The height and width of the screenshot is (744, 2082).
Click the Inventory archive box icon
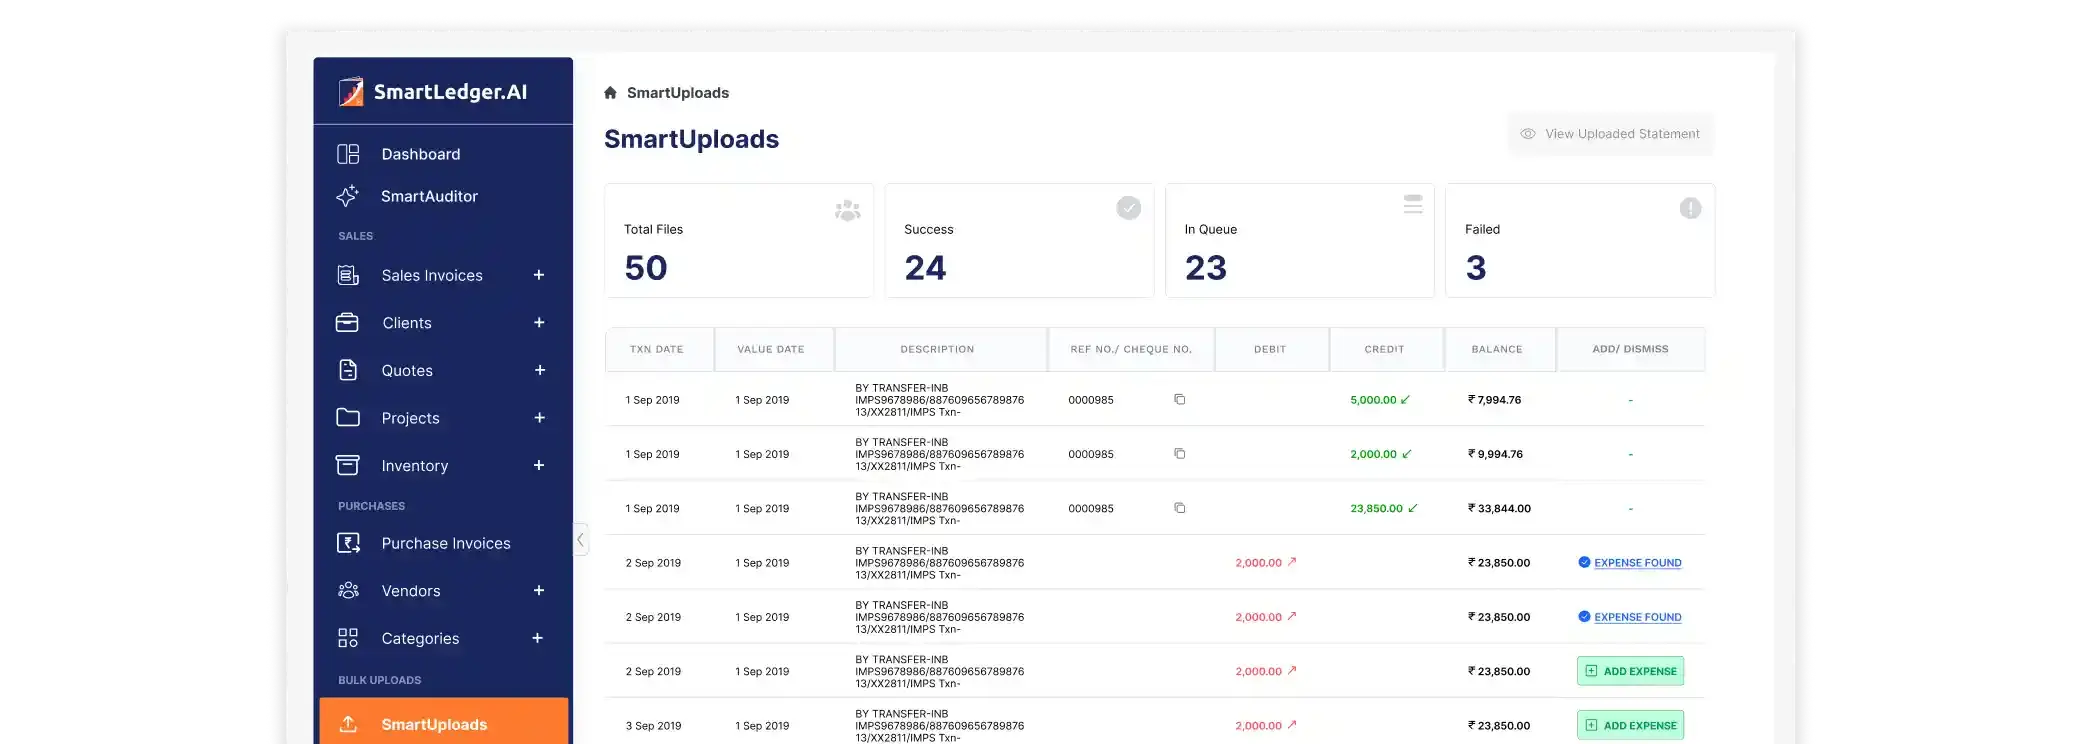coord(347,465)
